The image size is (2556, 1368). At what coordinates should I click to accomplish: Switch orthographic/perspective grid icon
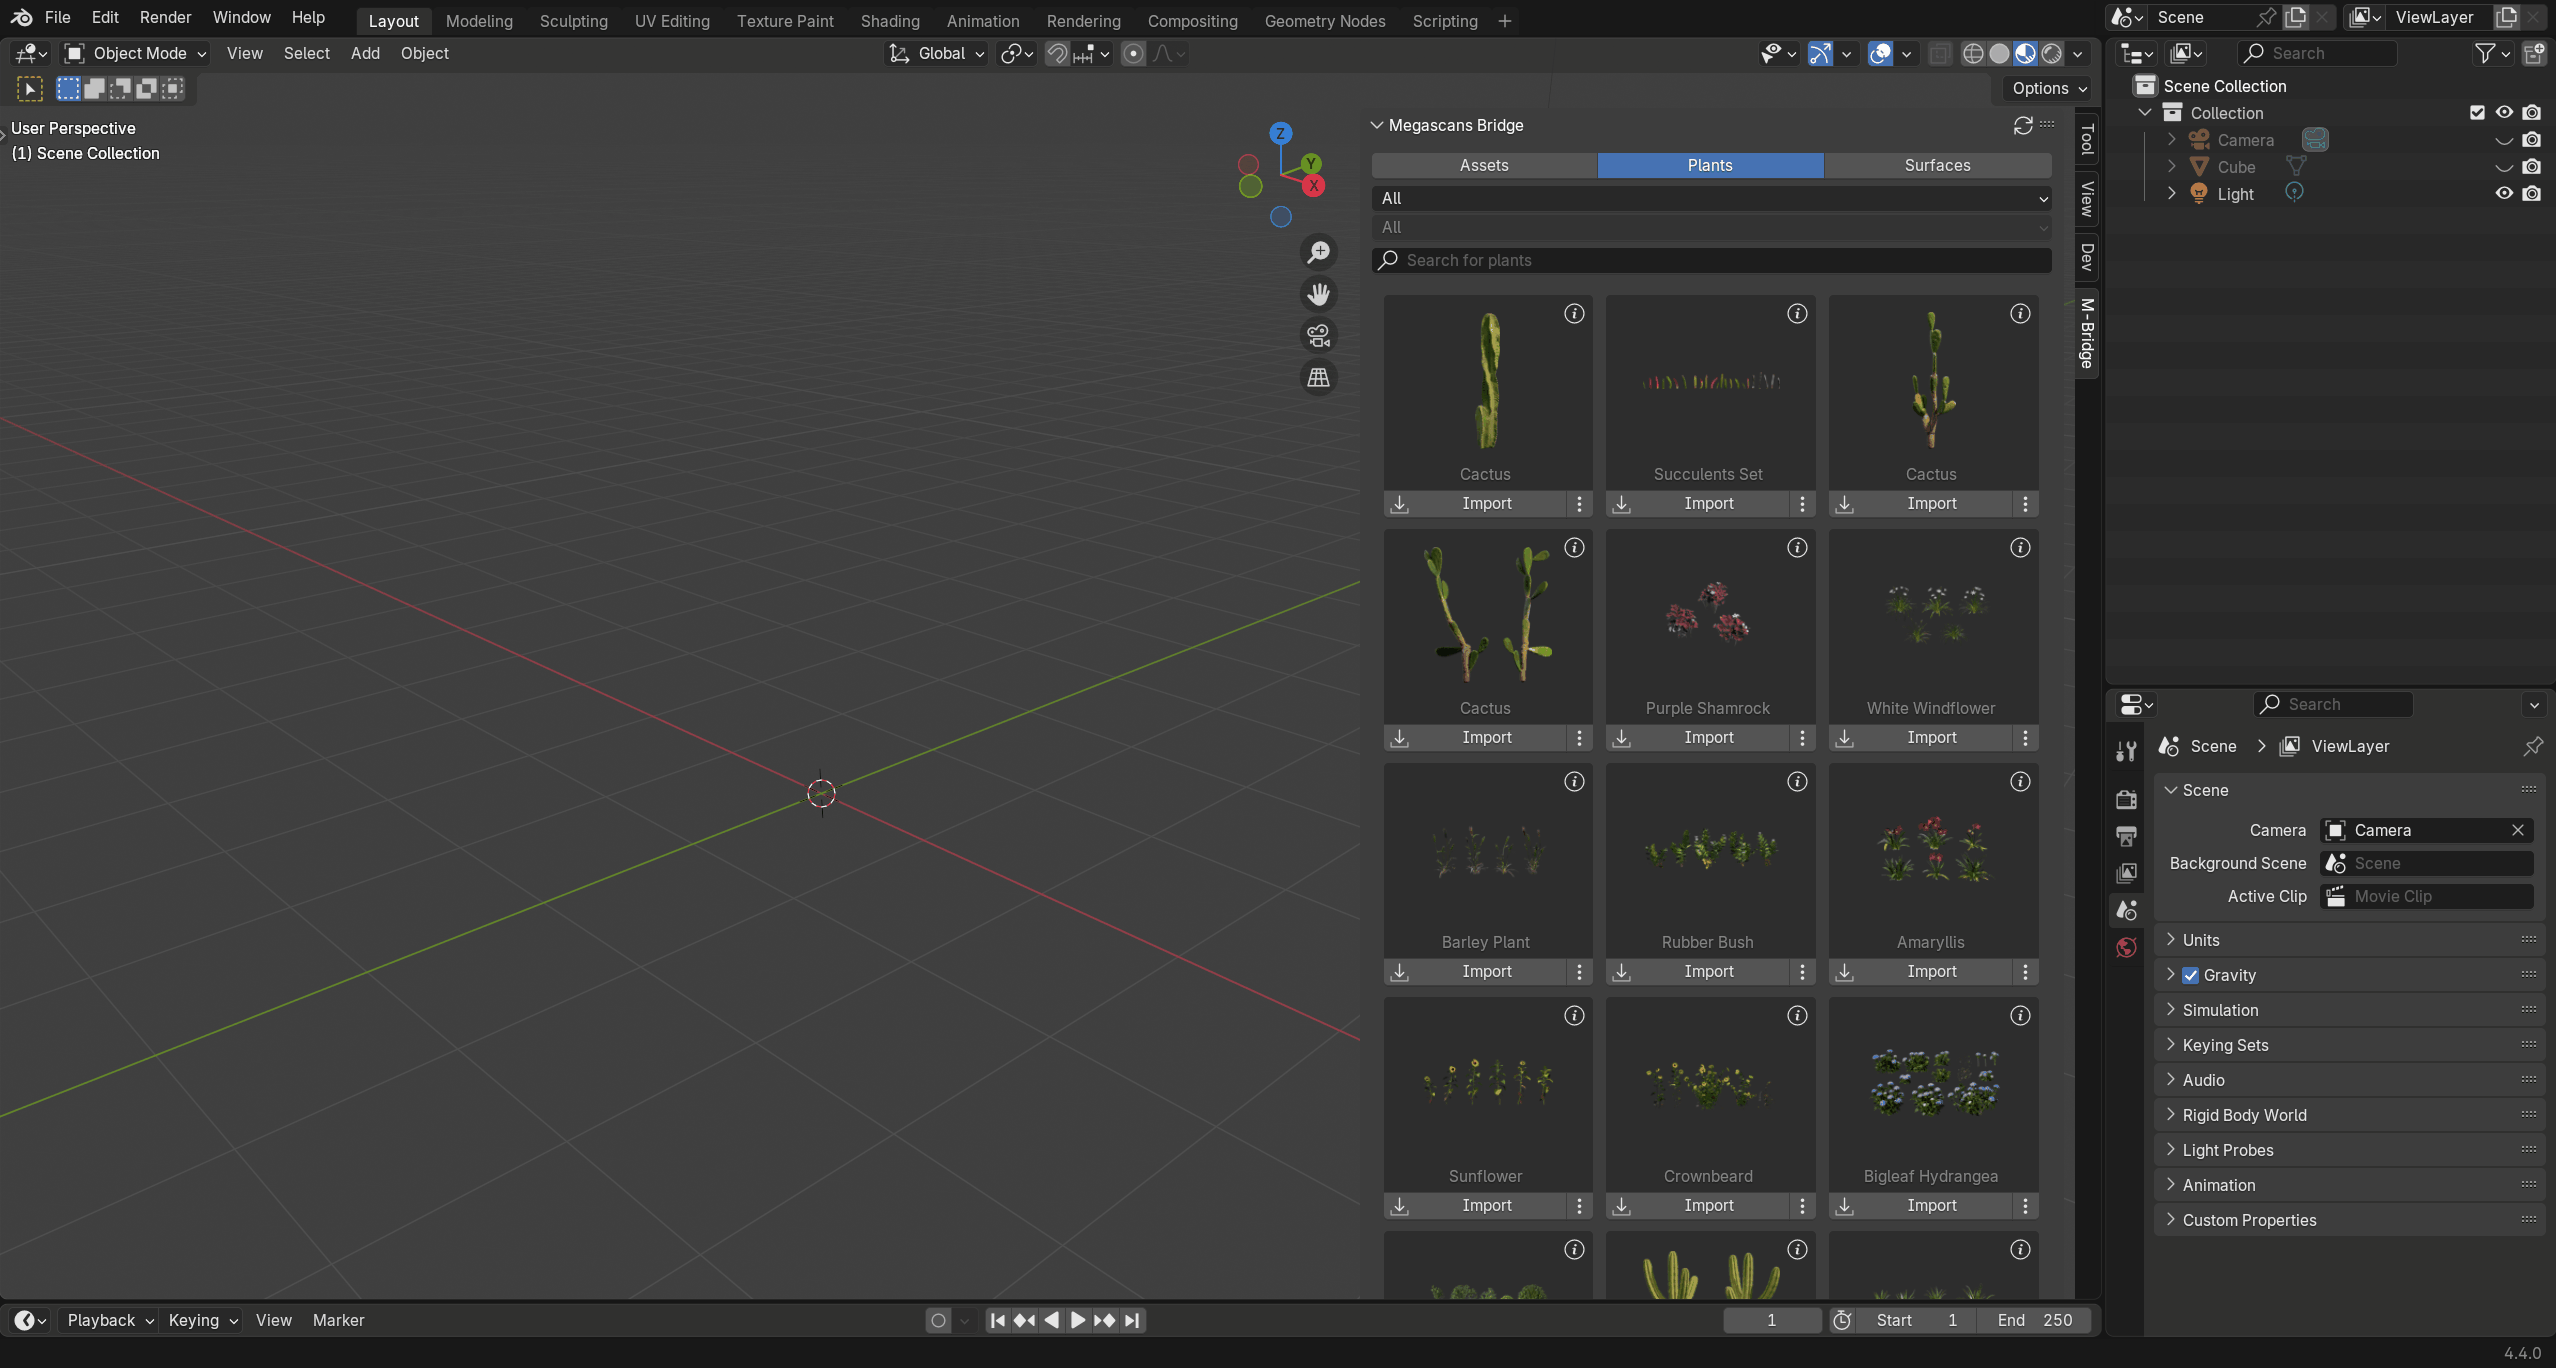1319,378
